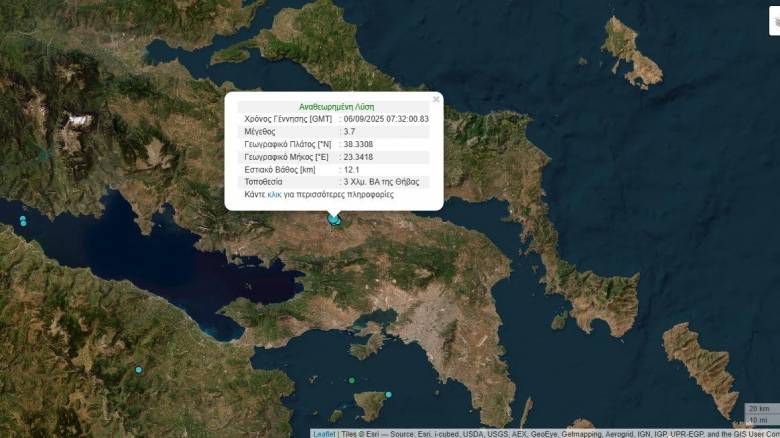Click the 'Εστιακό Βάθος [km]' label

click(280, 170)
